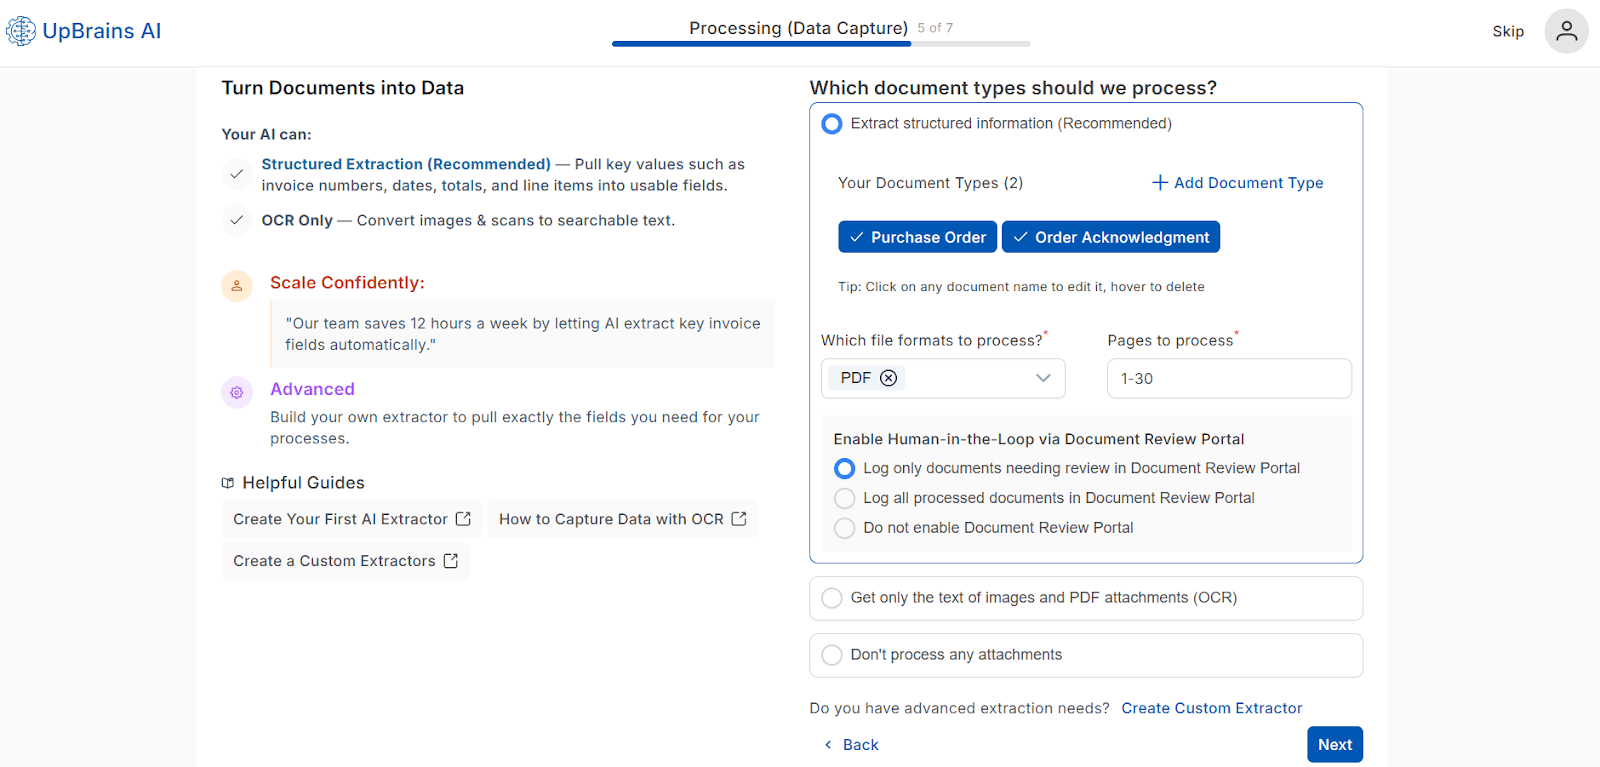Screen dimensions: 1600x767
Task: Click the check icon beside OCR Only
Action: click(237, 220)
